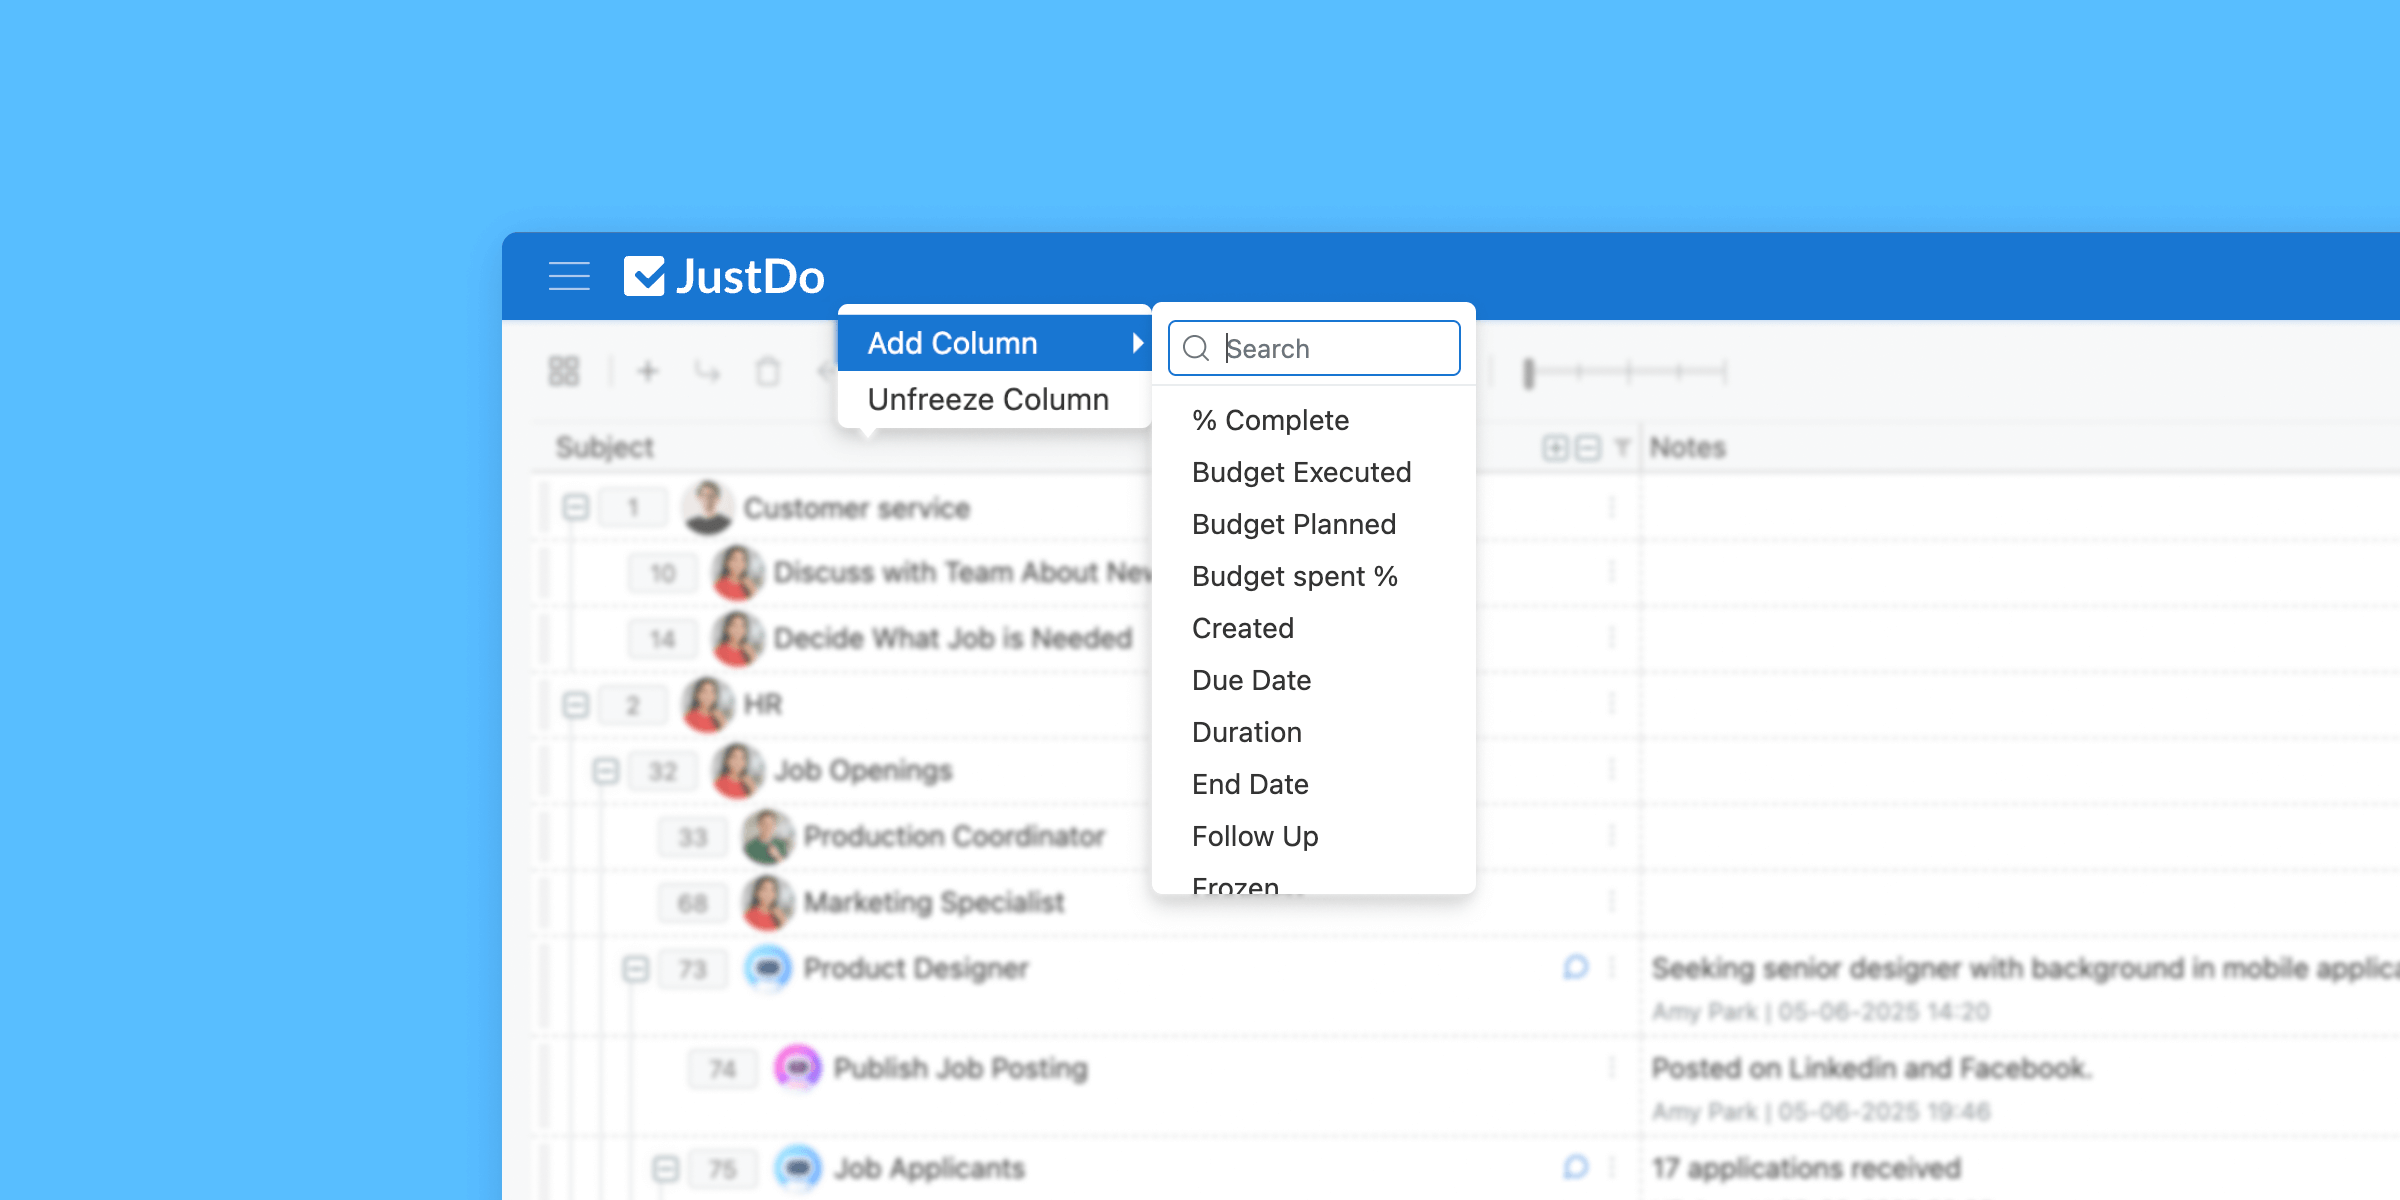2400x1200 pixels.
Task: Open the hamburger menu icon
Action: click(x=569, y=276)
